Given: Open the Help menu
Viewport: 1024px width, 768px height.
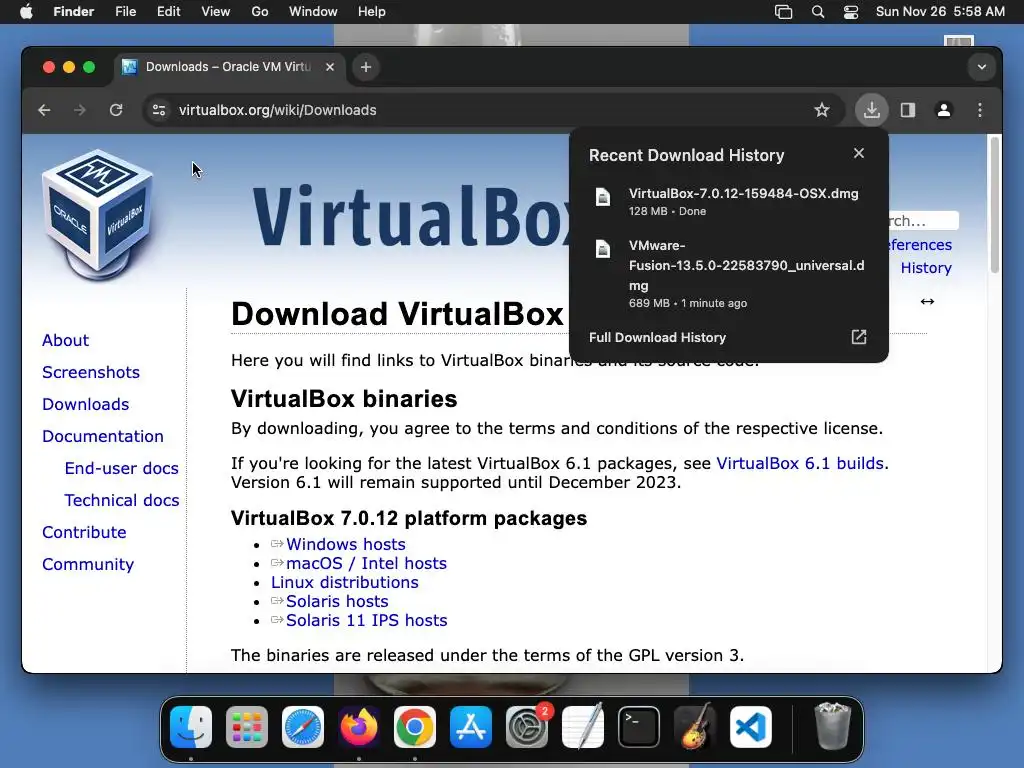Looking at the screenshot, I should (372, 12).
